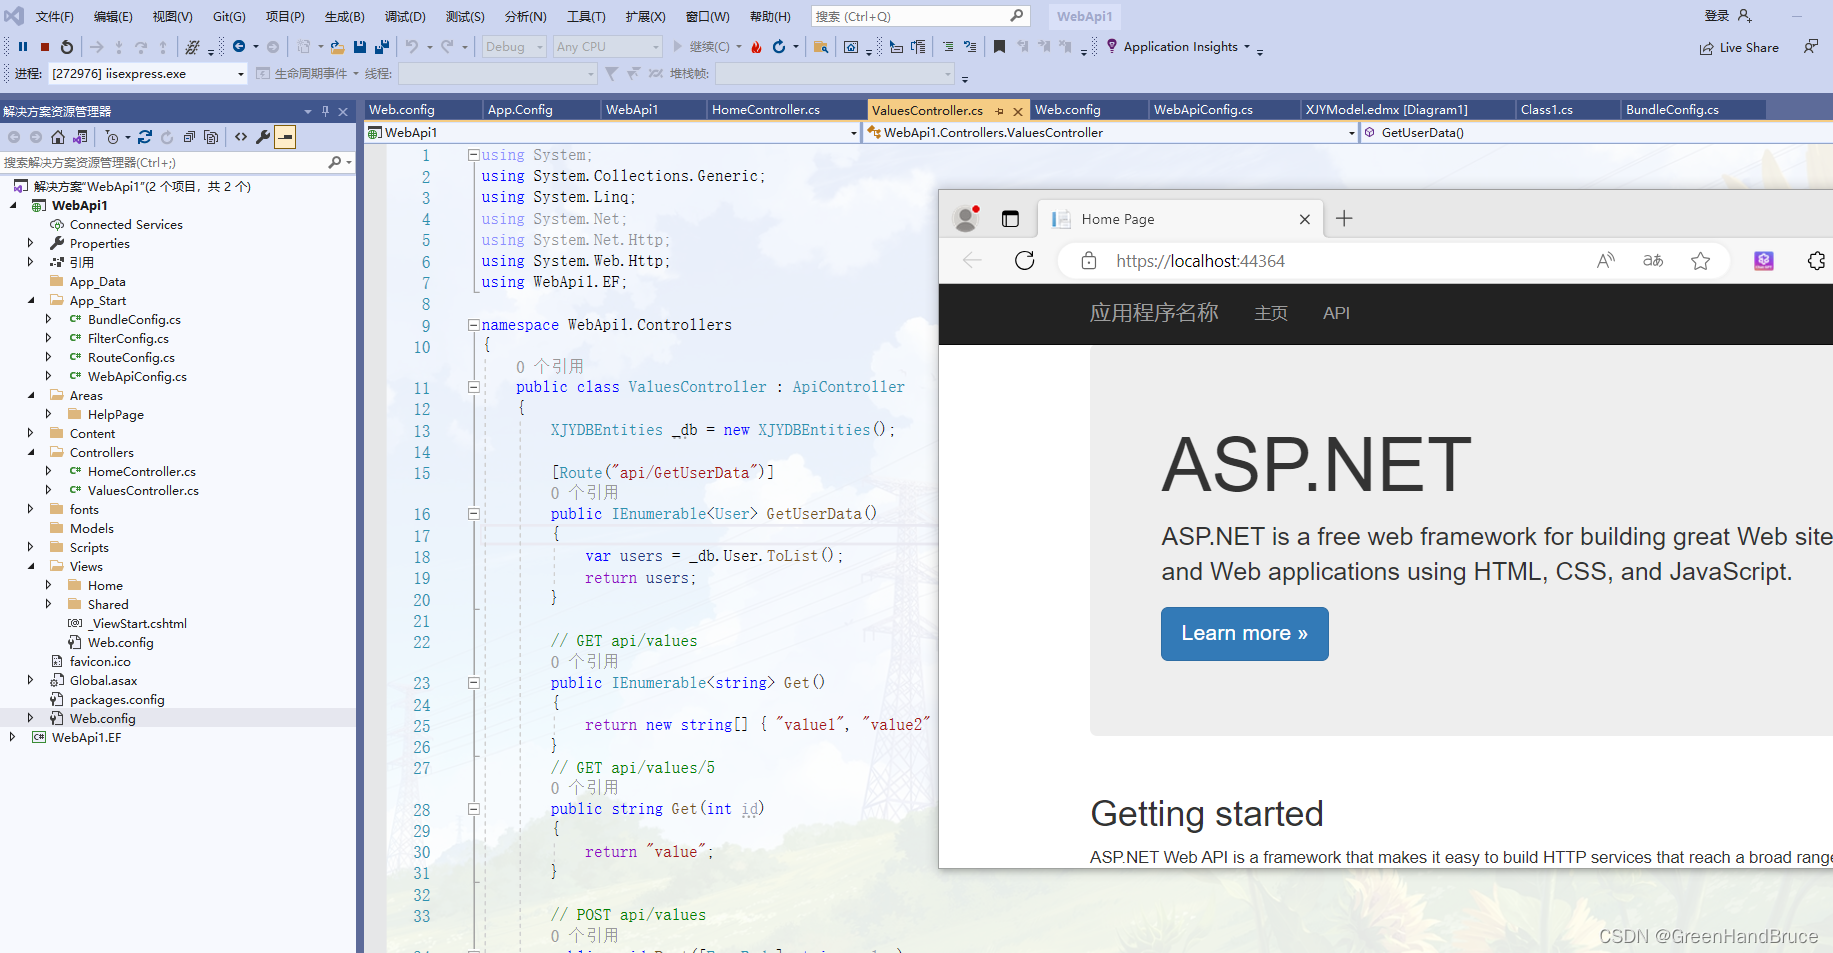Collapse the GetUserData method code block
Viewport: 1833px width, 953px height.
(x=473, y=514)
